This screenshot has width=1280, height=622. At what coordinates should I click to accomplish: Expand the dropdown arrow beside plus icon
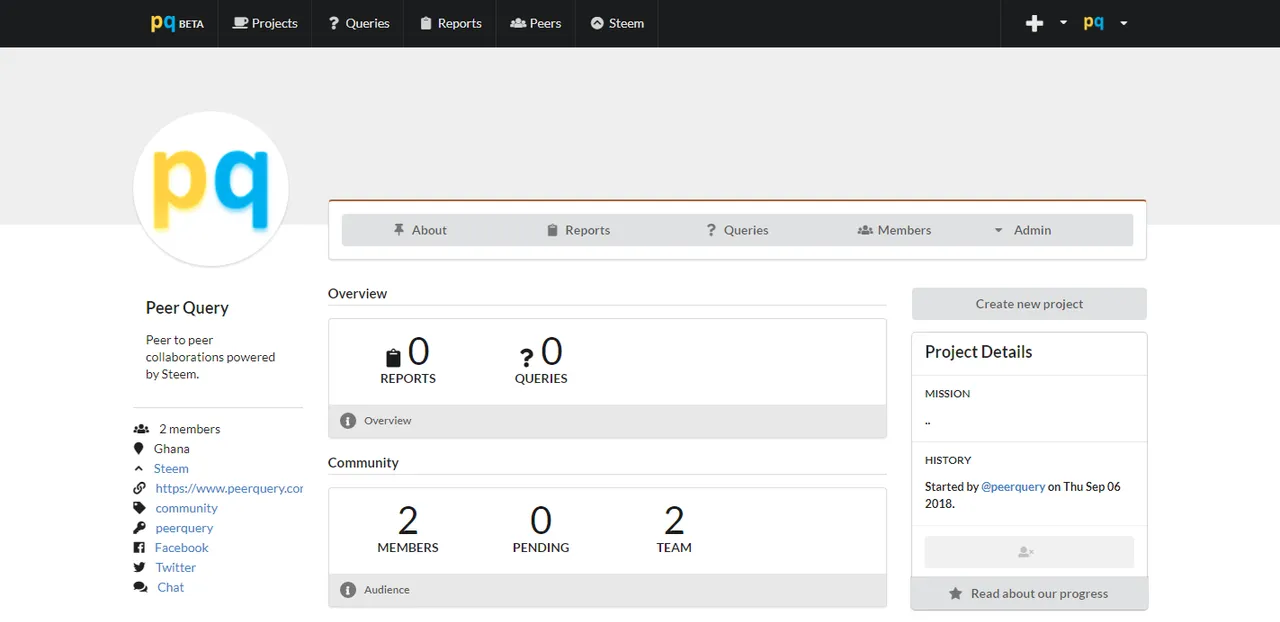1063,22
